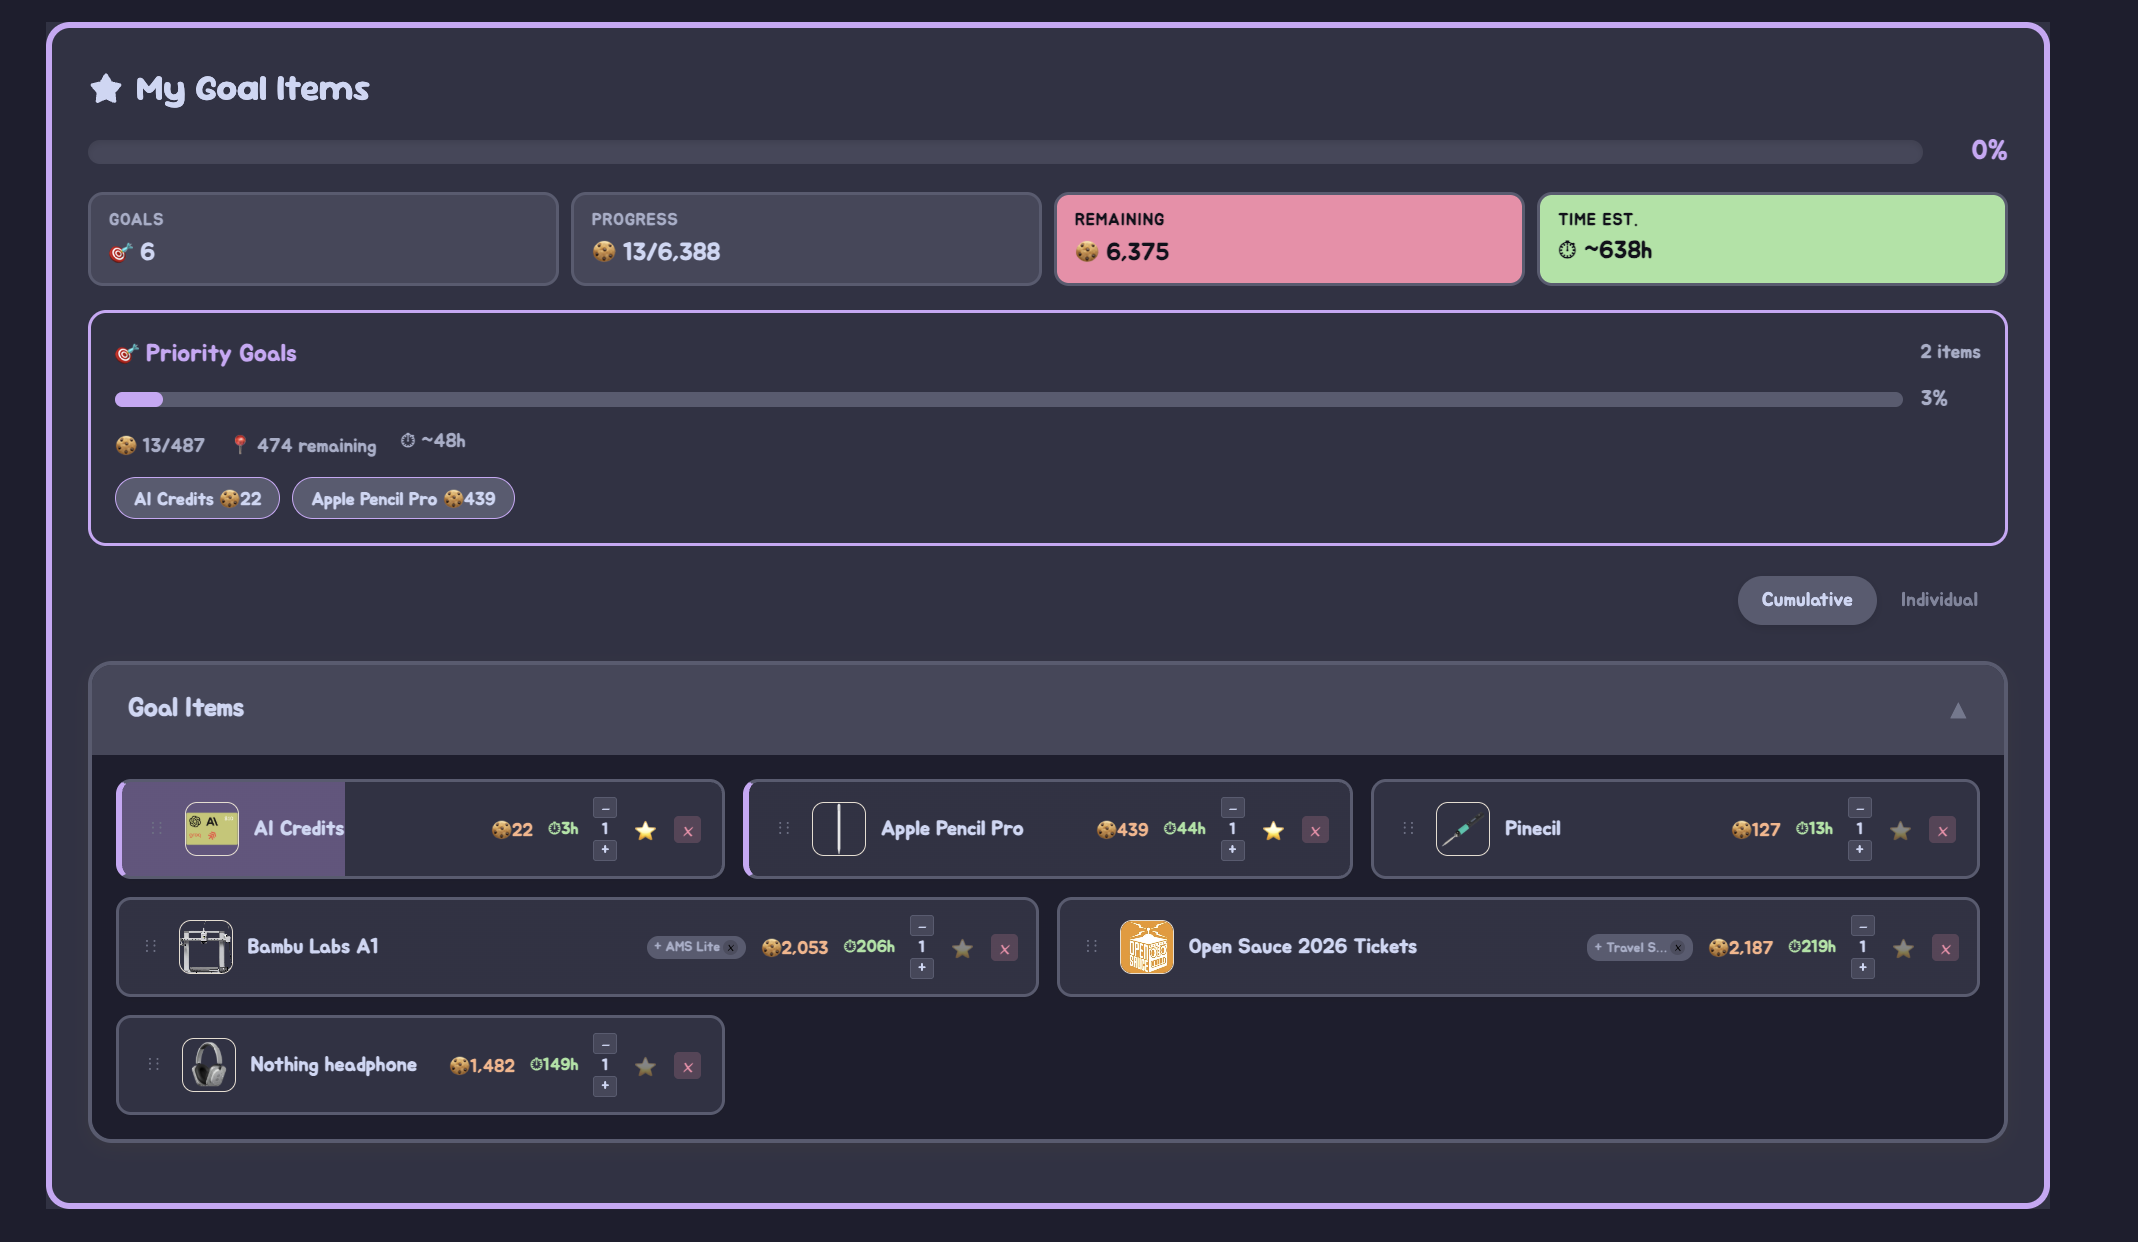The width and height of the screenshot is (2138, 1242).
Task: Select the Cumulative view tab
Action: pos(1806,600)
